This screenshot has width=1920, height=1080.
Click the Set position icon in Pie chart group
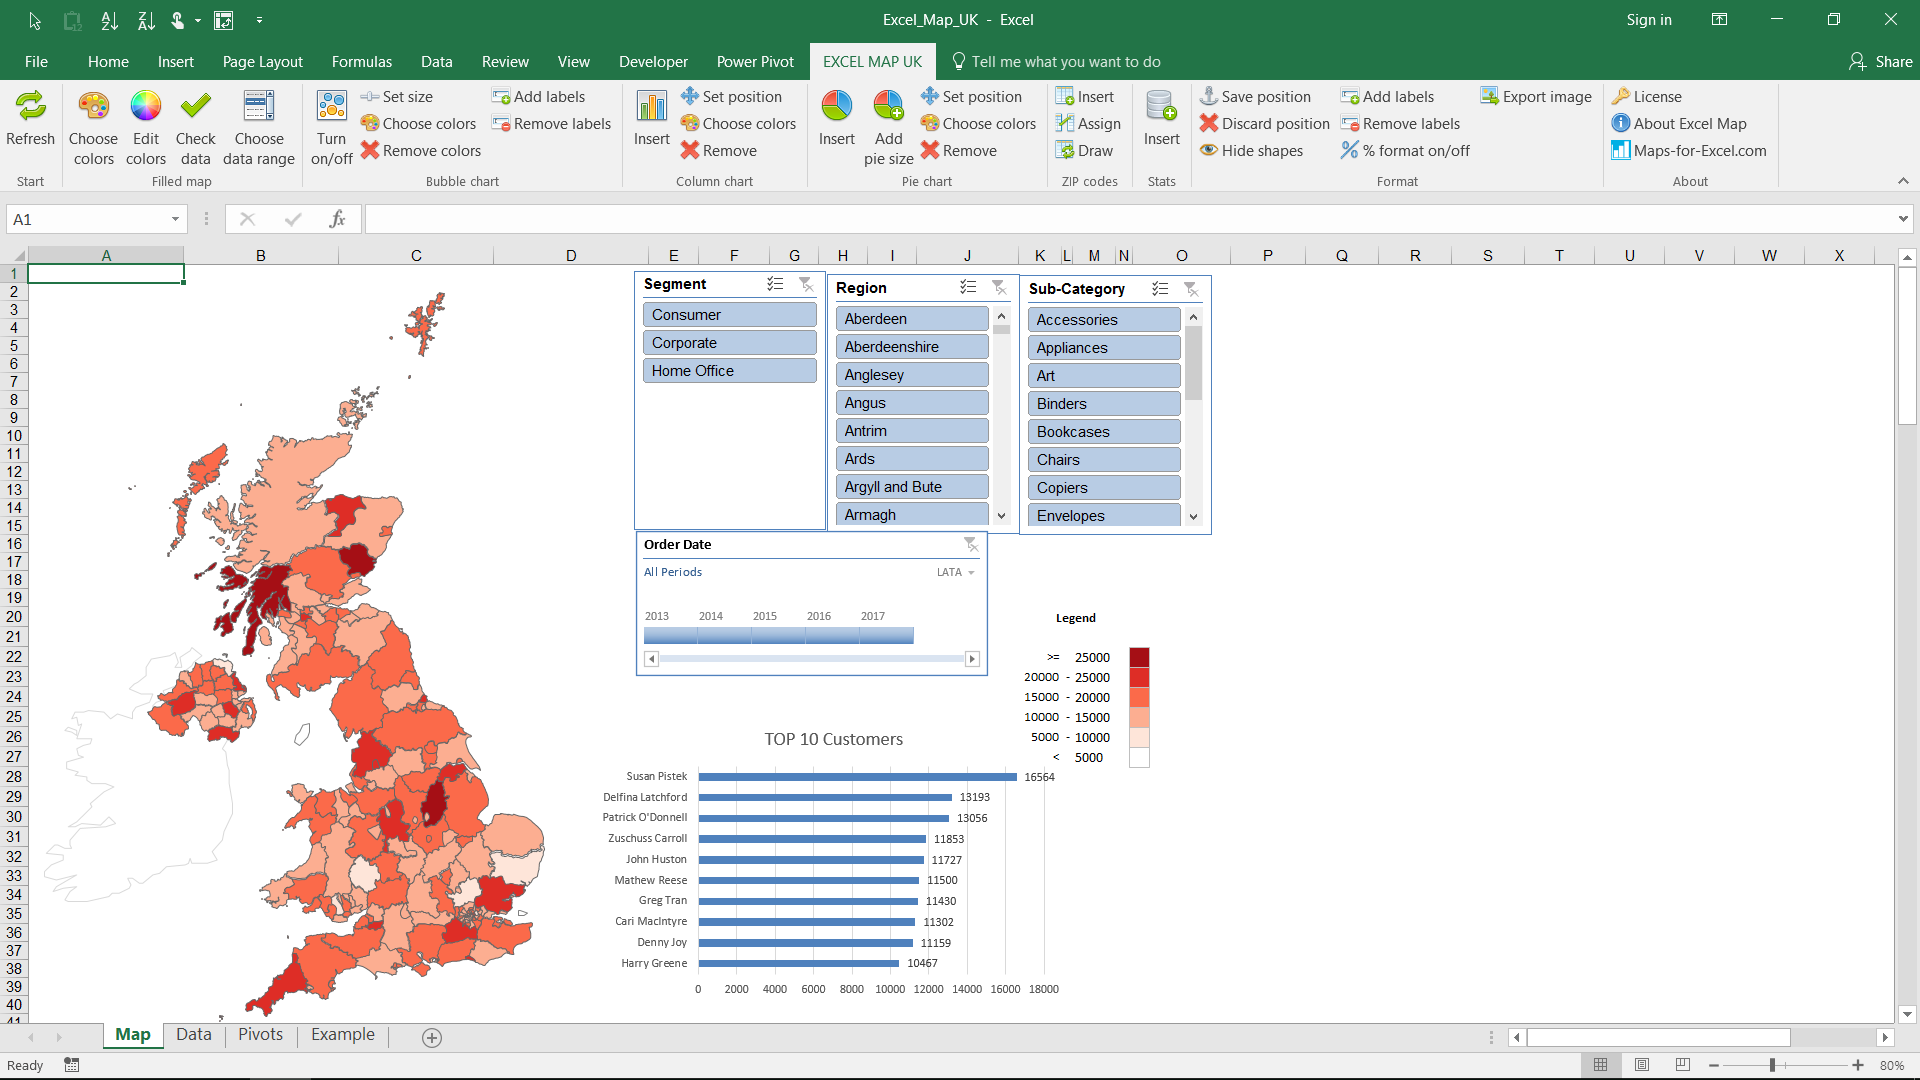coord(930,96)
